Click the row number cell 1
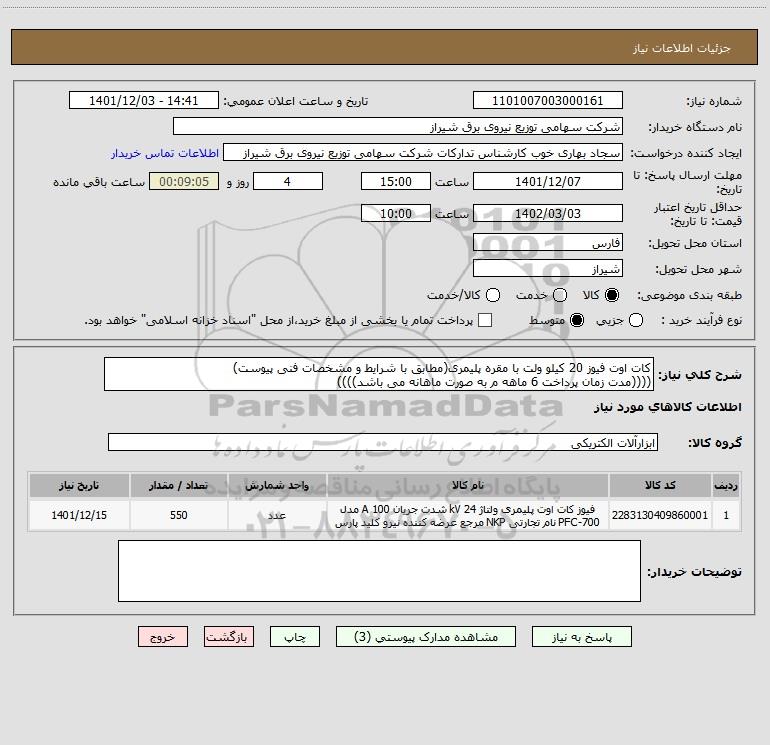The height and width of the screenshot is (745, 770). (726, 515)
